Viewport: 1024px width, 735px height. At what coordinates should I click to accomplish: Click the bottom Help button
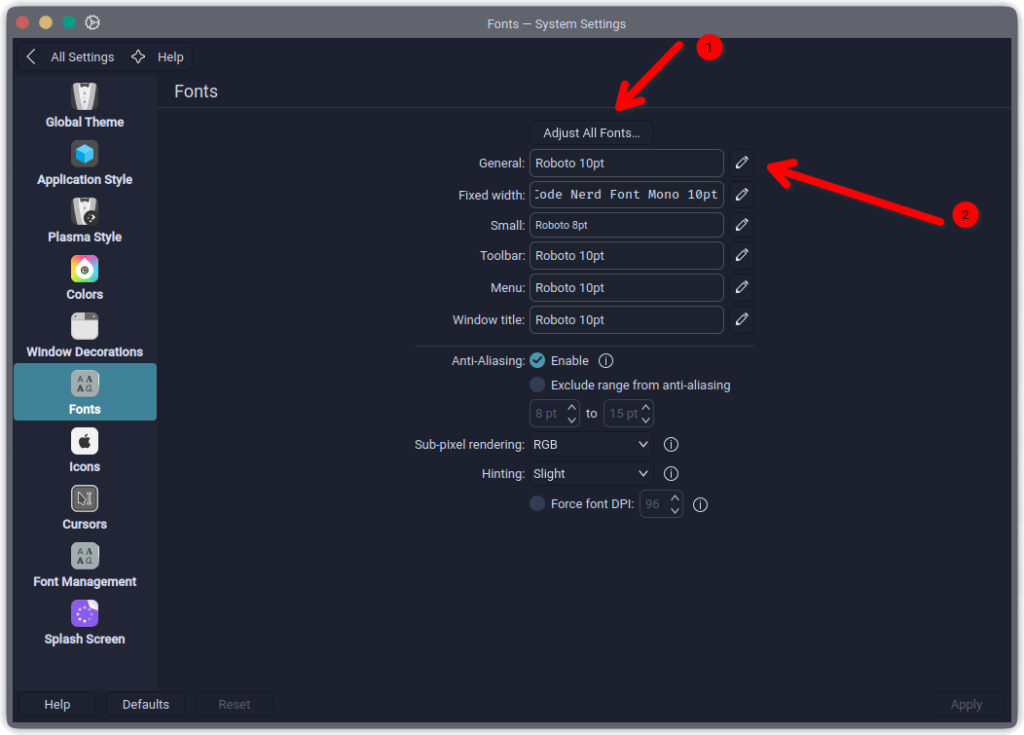pyautogui.click(x=57, y=704)
